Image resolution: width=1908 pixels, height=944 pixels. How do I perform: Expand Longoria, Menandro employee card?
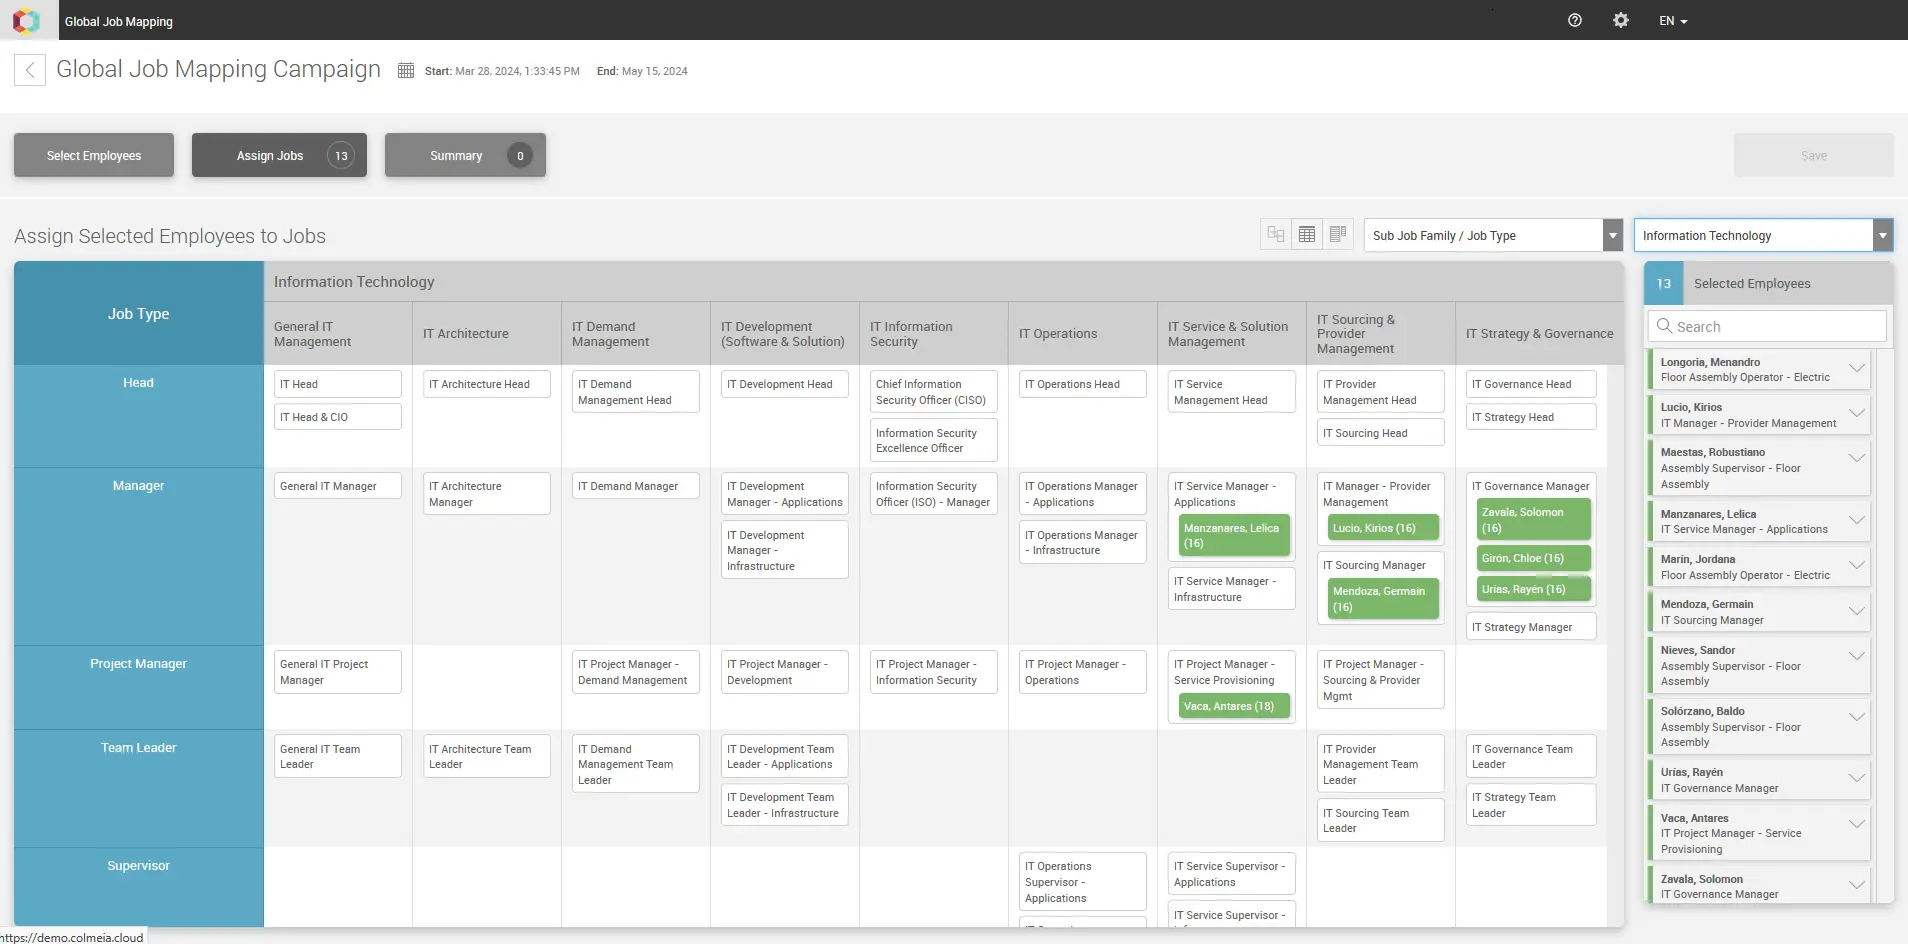click(x=1856, y=369)
